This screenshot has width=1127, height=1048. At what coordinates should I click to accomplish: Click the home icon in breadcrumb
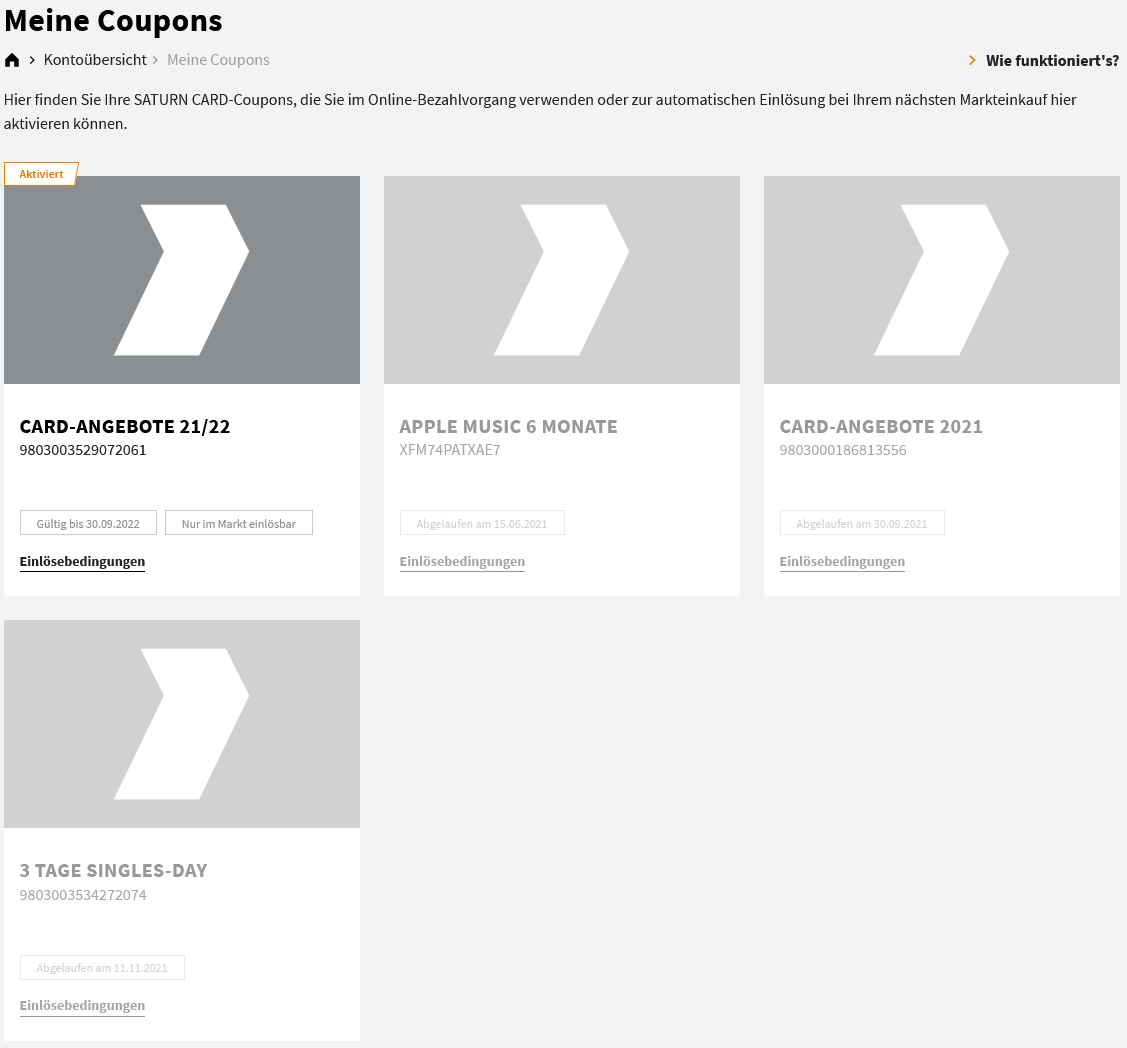click(12, 60)
